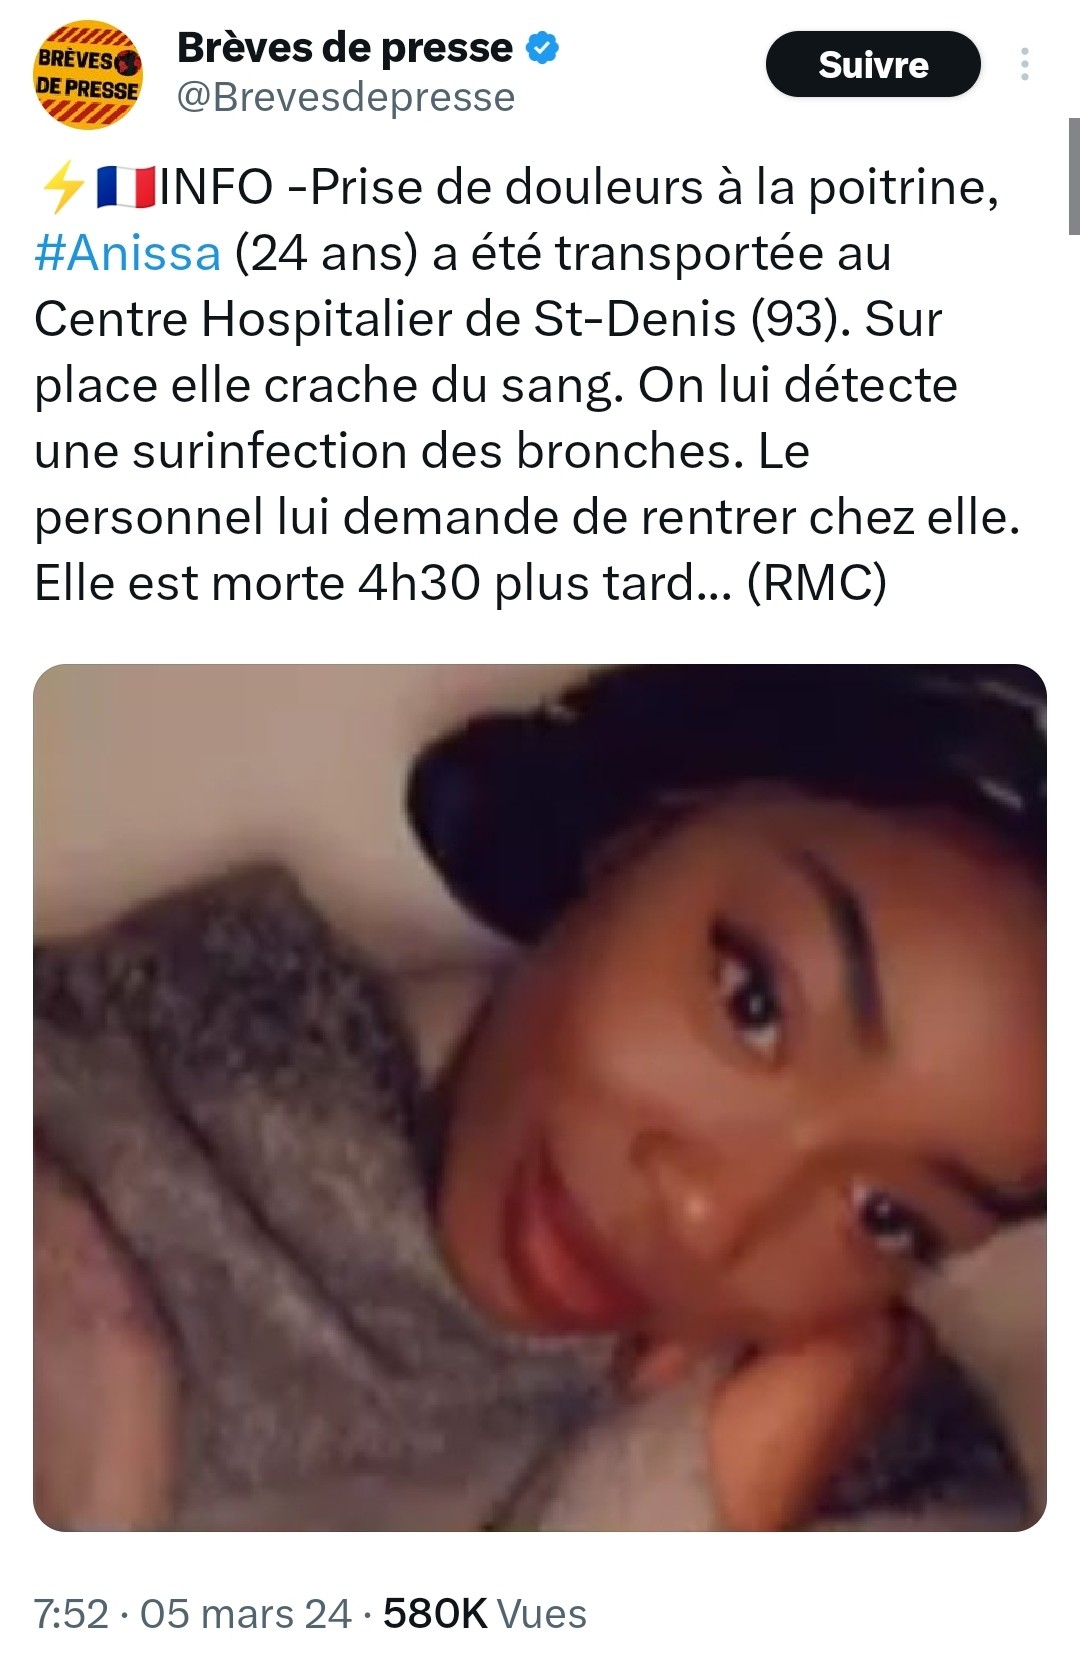Viewport: 1080px width, 1660px height.
Task: Click the Brèves de presse display name
Action: click(345, 47)
